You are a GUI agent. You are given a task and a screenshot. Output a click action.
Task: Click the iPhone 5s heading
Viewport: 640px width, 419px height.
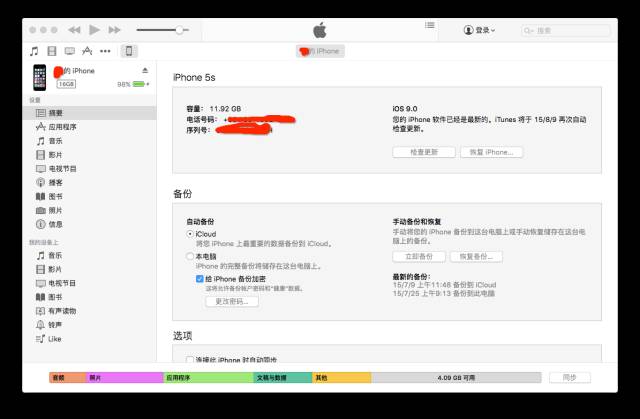pyautogui.click(x=194, y=78)
